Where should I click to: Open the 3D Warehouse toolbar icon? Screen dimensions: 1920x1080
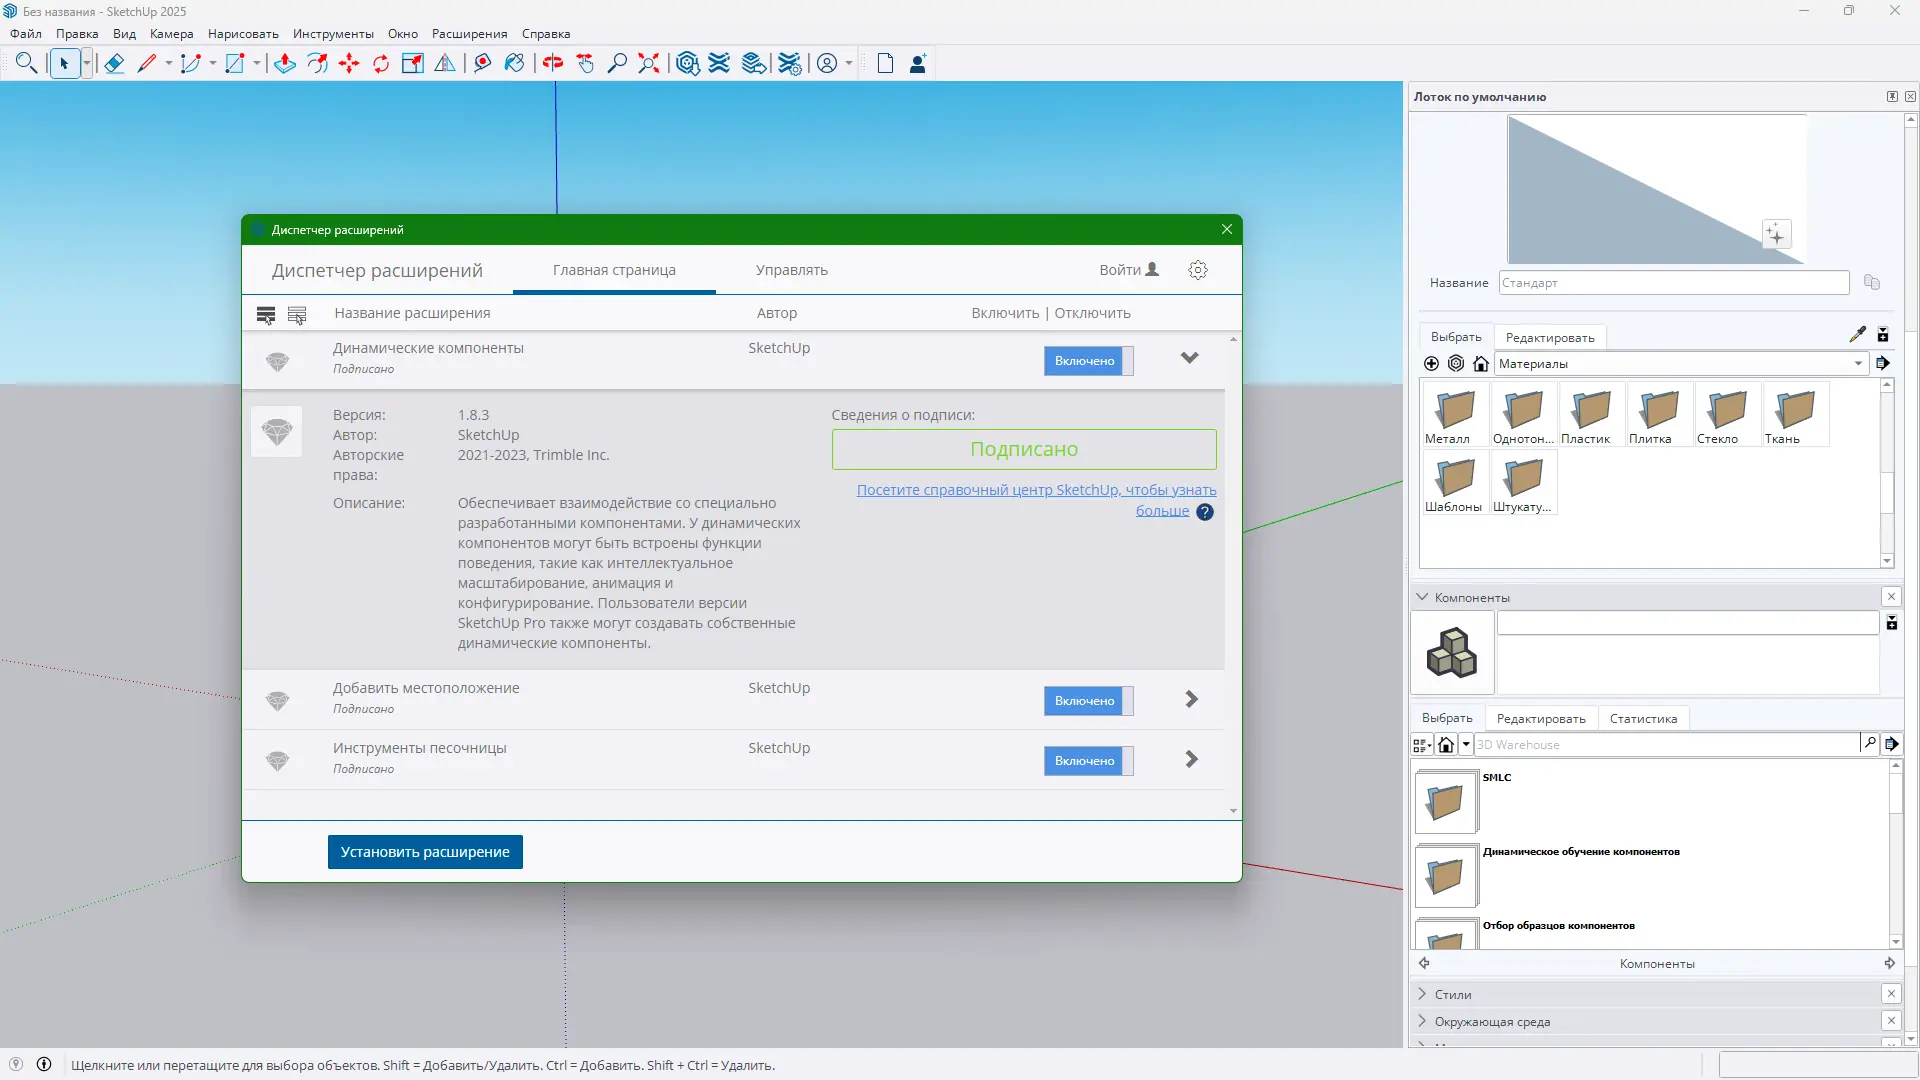coord(687,64)
